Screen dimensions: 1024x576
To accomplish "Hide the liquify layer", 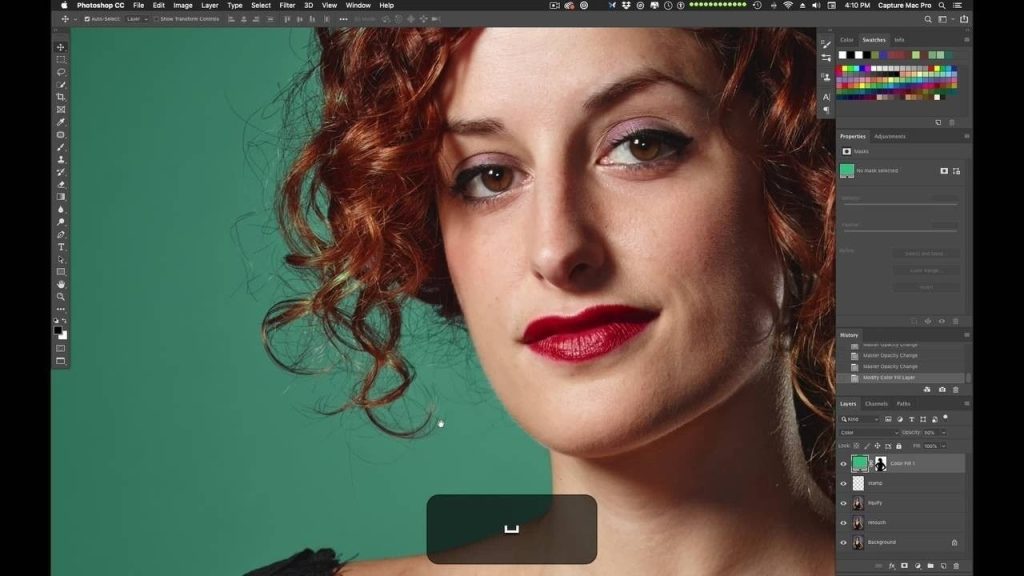I will coord(843,503).
